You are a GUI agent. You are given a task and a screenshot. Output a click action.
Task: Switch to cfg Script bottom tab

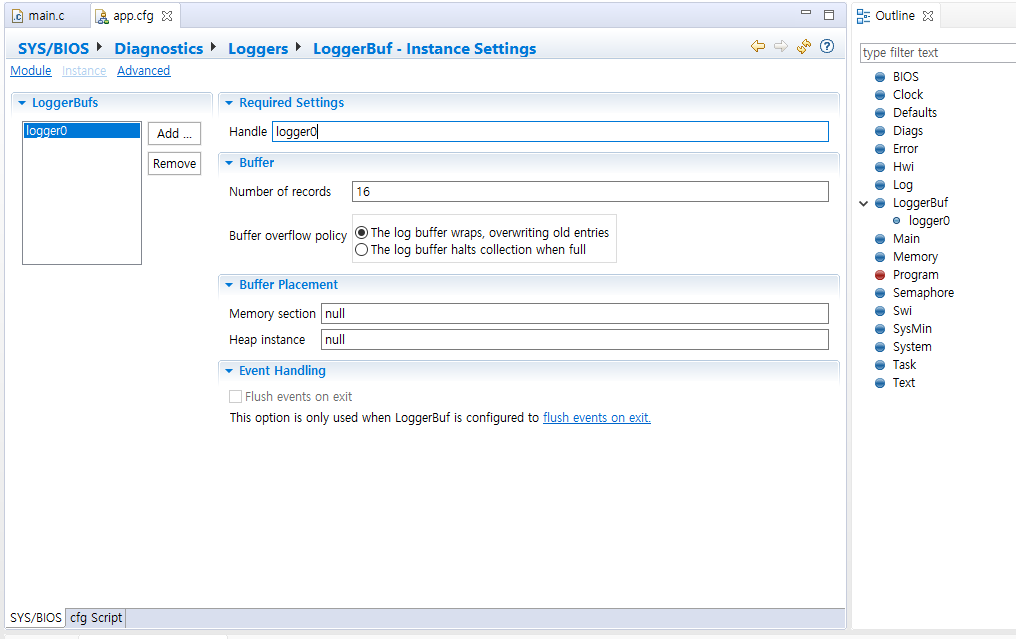point(96,618)
